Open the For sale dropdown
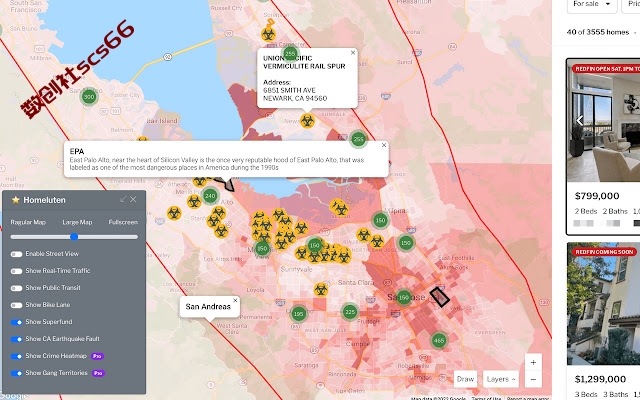The height and width of the screenshot is (400, 640). point(591,4)
